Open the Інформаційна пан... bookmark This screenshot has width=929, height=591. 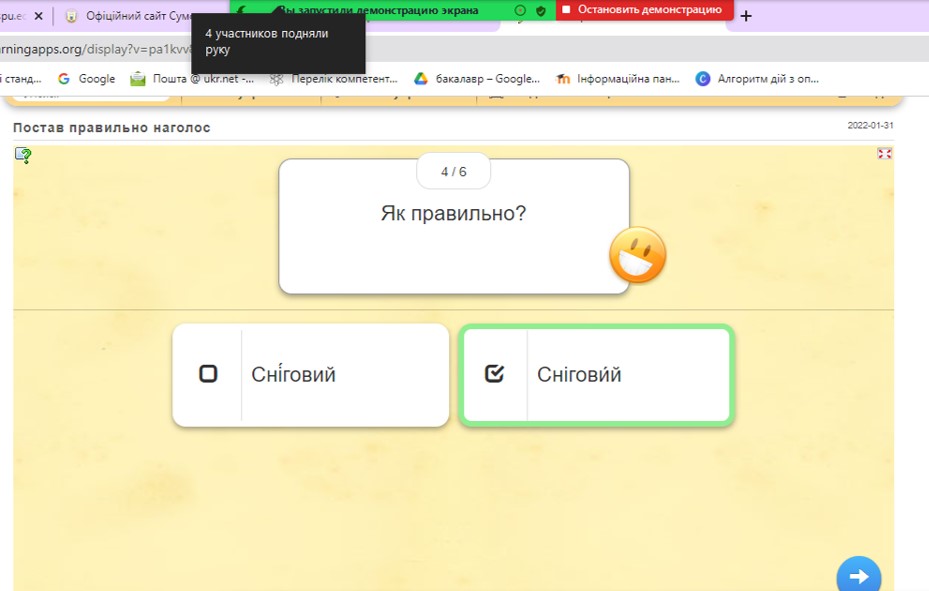click(x=618, y=79)
